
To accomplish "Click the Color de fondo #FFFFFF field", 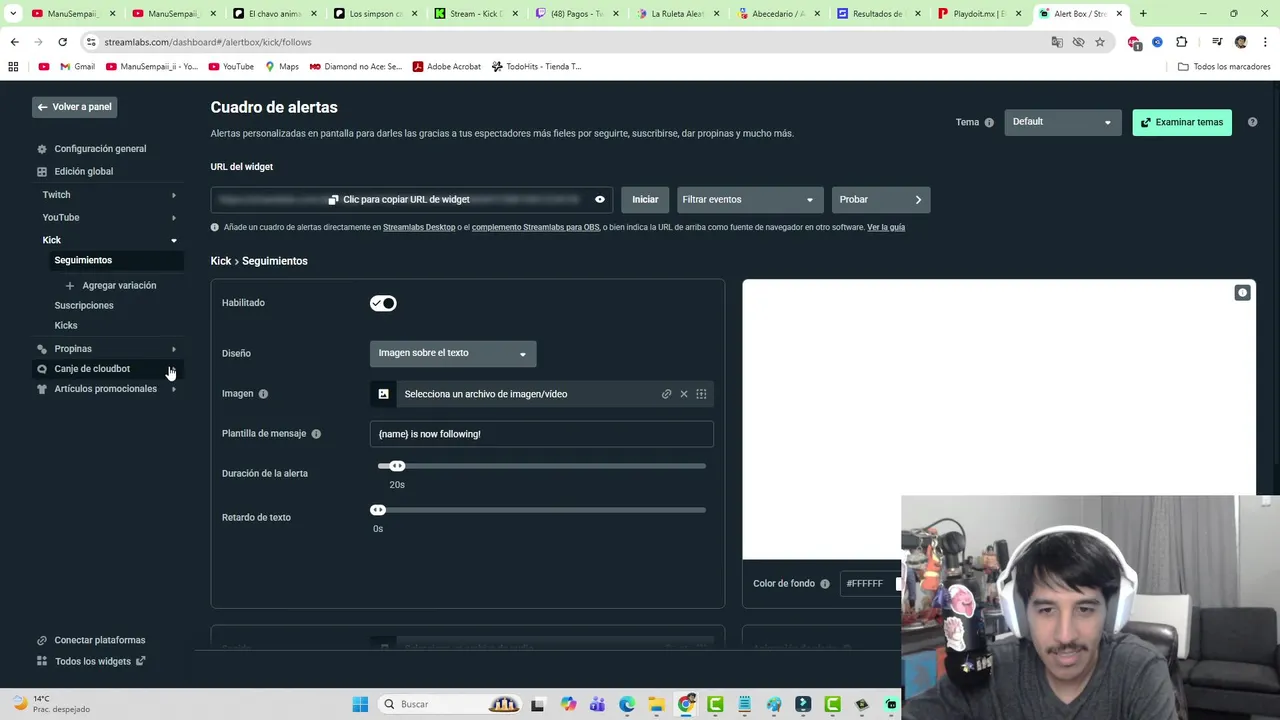I will pyautogui.click(x=870, y=584).
